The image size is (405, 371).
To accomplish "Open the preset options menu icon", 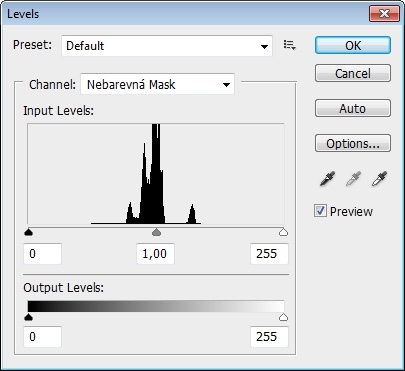I will click(x=289, y=45).
